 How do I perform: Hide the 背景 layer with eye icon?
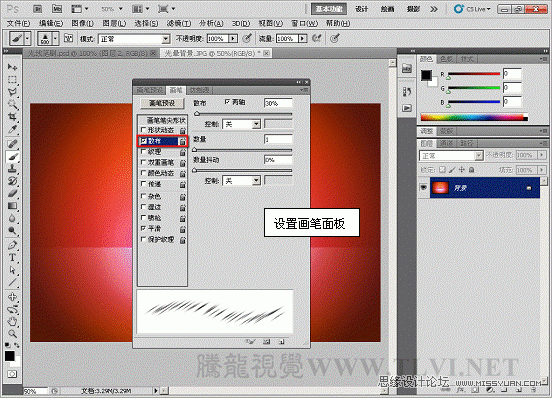point(424,187)
